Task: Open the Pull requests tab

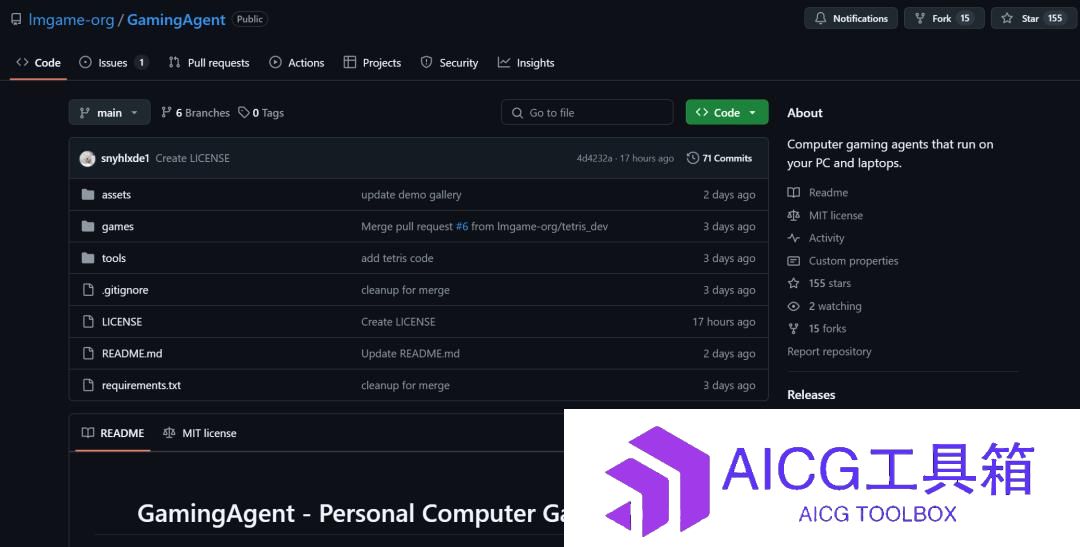Action: coord(209,63)
